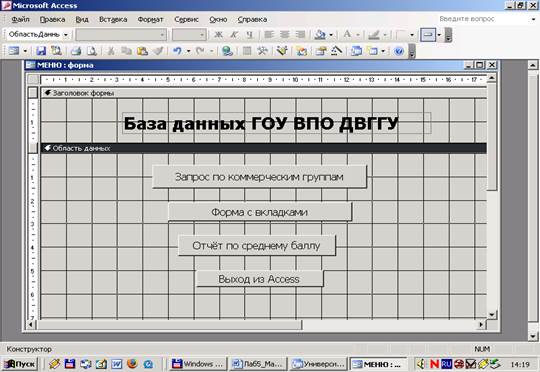This screenshot has height=372, width=540.
Task: Select the 'База данных ГОУ ВПО ДВГГУ' label
Action: pyautogui.click(x=277, y=123)
